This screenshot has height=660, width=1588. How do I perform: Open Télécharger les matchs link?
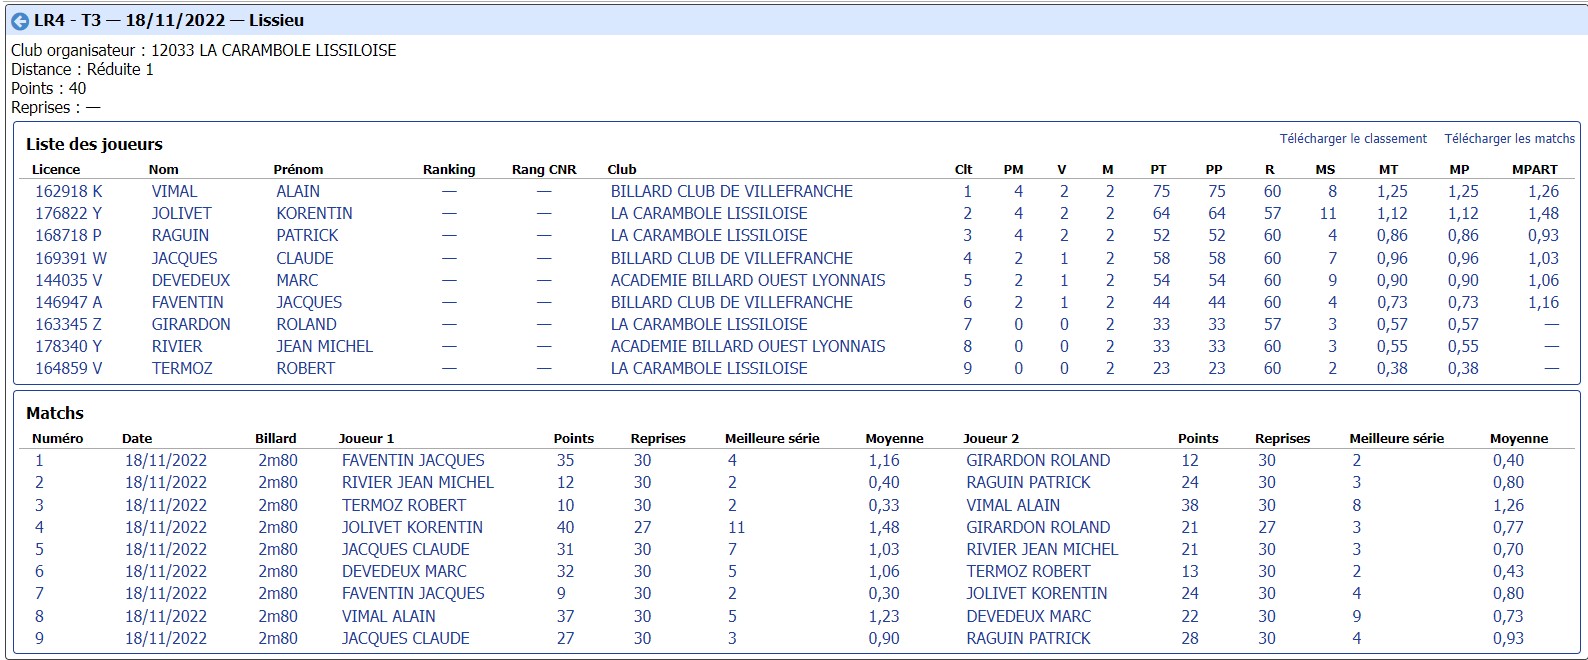click(1509, 139)
